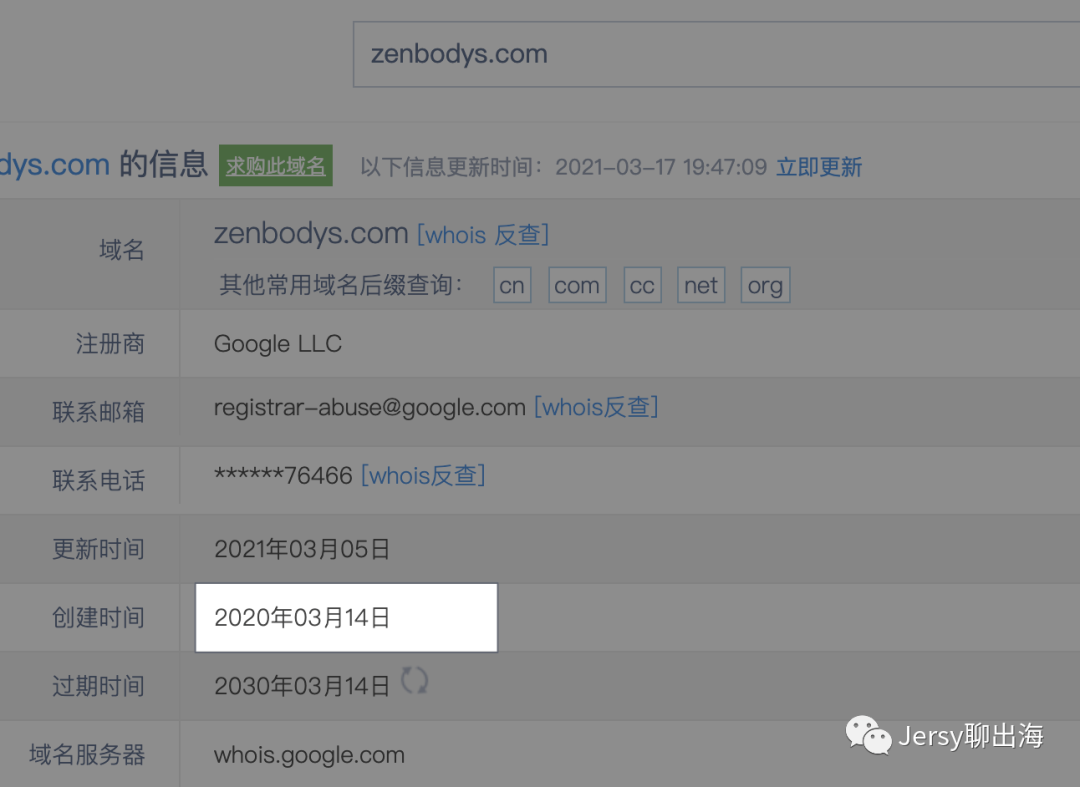
Task: Click the WeChat logo icon in watermark
Action: coord(869,735)
